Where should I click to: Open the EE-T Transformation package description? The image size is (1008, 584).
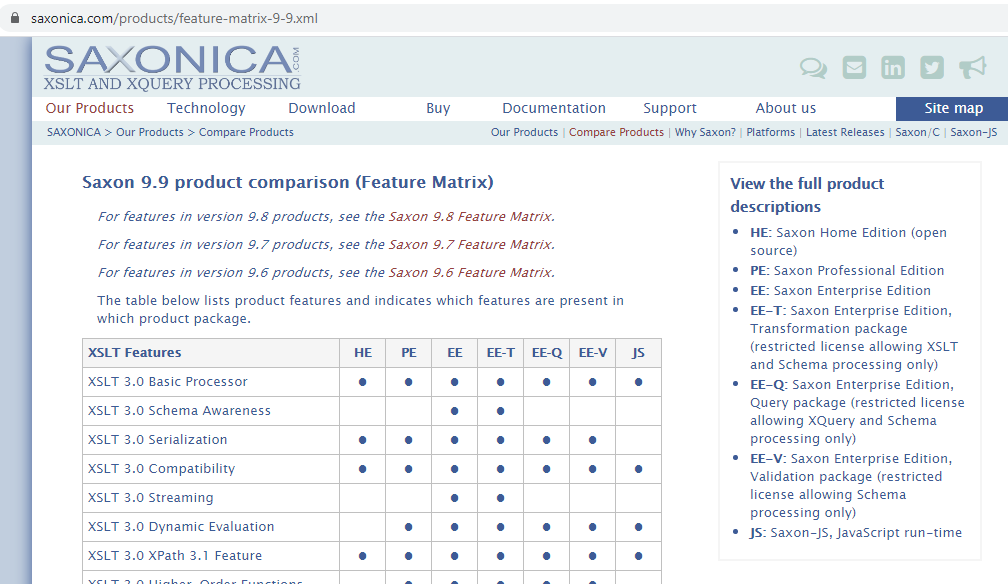[854, 338]
